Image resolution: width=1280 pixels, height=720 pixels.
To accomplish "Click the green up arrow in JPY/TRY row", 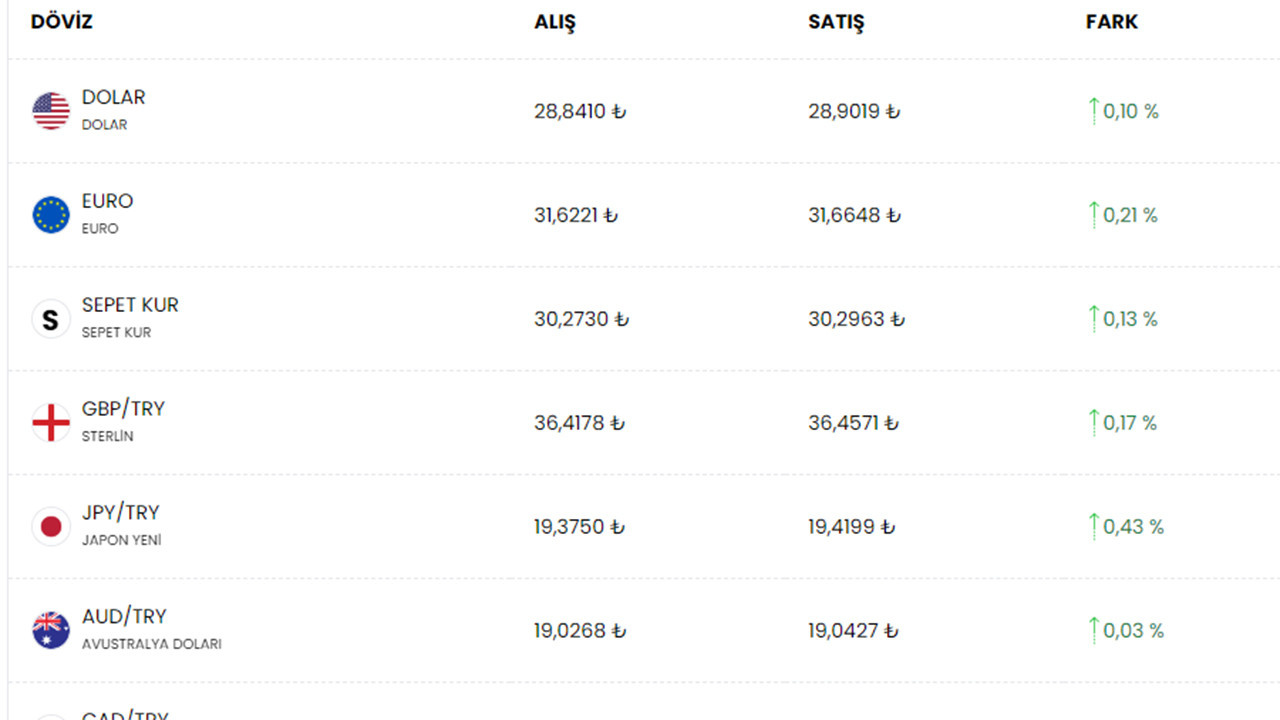I will click(x=1093, y=526).
